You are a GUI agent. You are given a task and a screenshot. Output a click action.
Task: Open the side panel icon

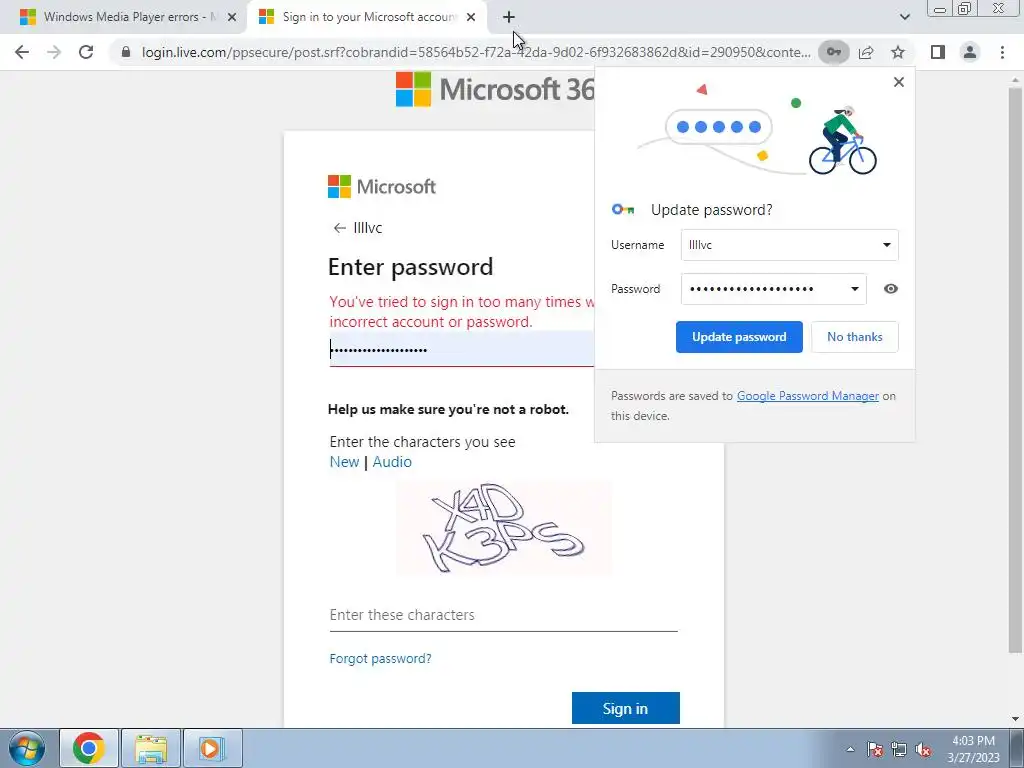point(938,52)
